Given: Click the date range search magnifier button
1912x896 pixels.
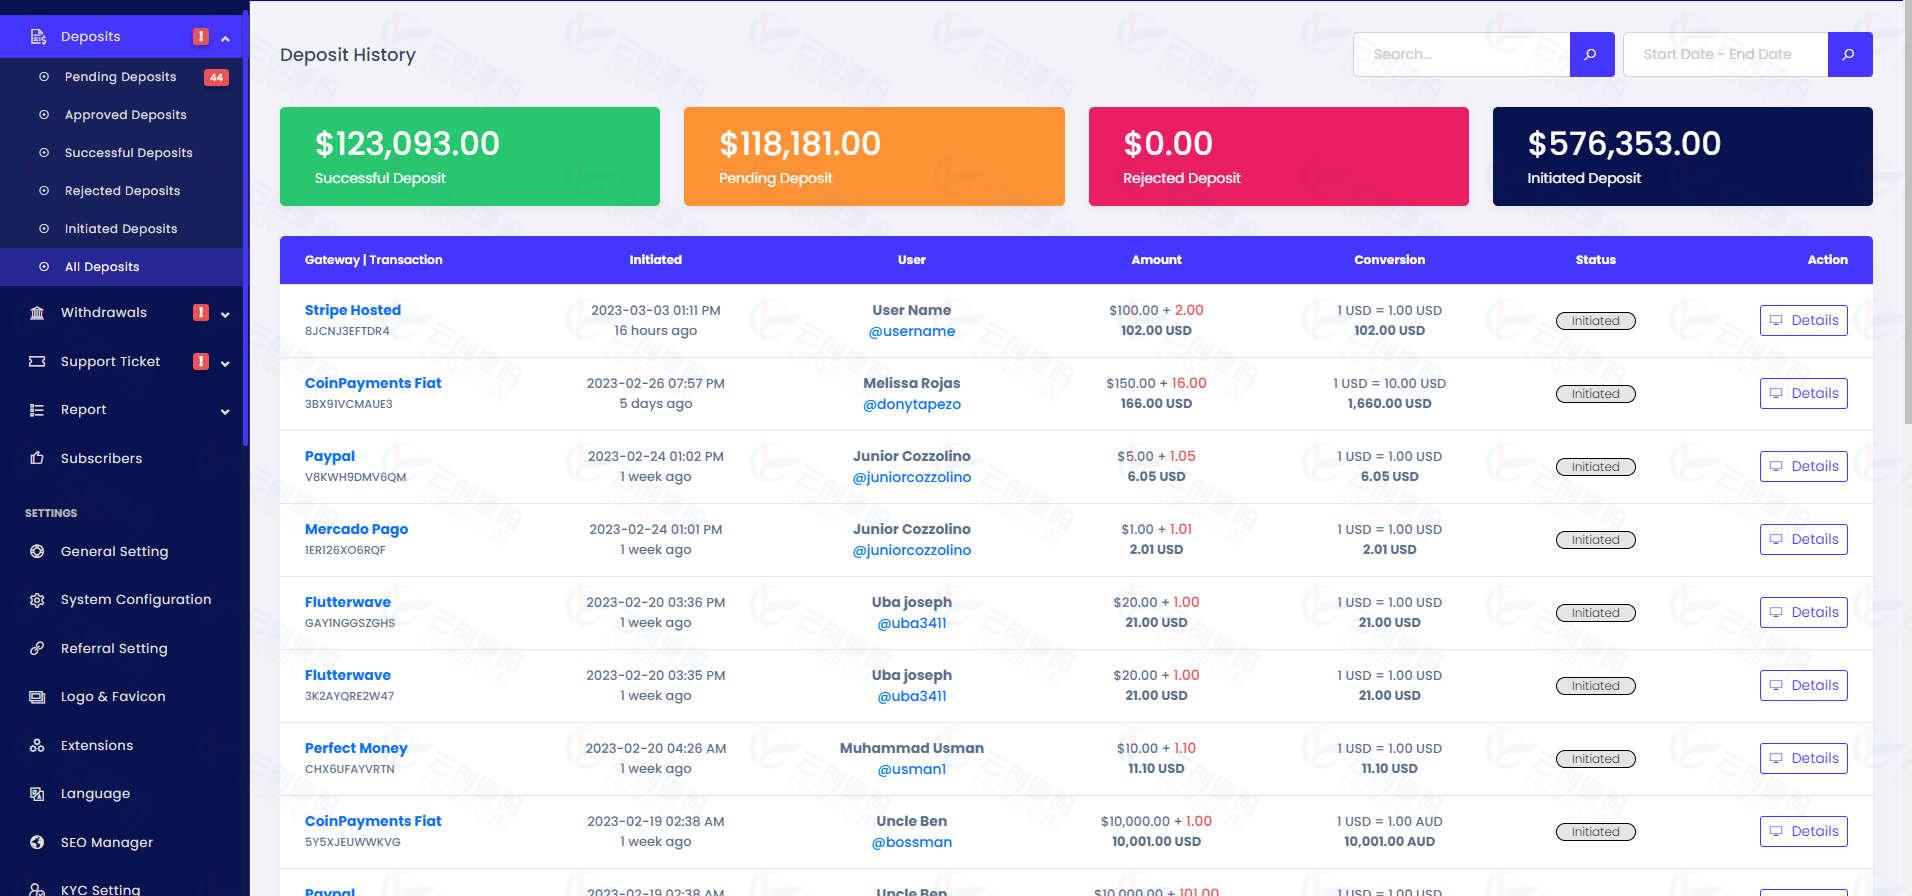Looking at the screenshot, I should pyautogui.click(x=1850, y=54).
